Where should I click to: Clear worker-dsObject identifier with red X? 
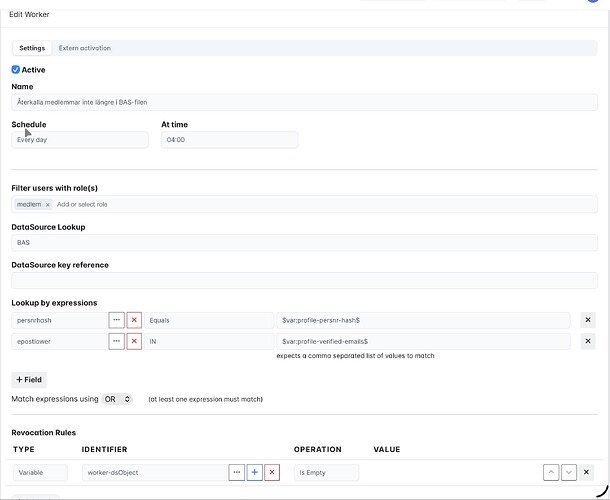(x=272, y=472)
